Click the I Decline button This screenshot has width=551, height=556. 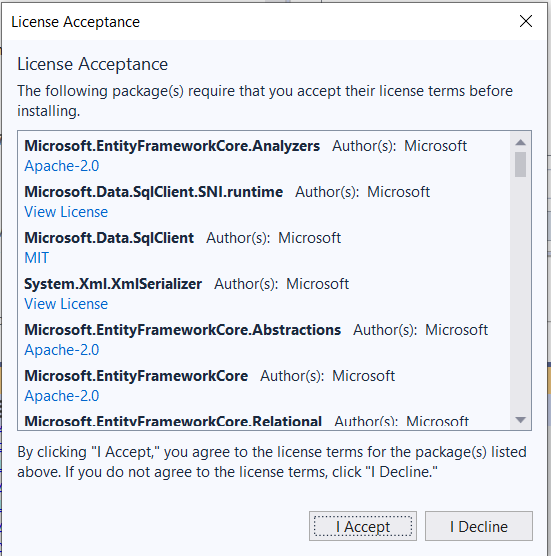(x=479, y=526)
